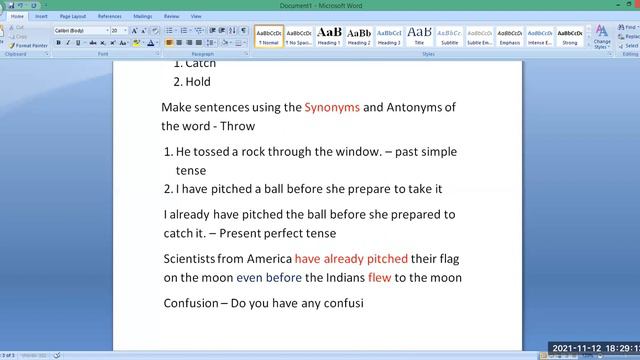Switch to the References tab
Screen dimensions: 640x360
pyautogui.click(x=109, y=16)
